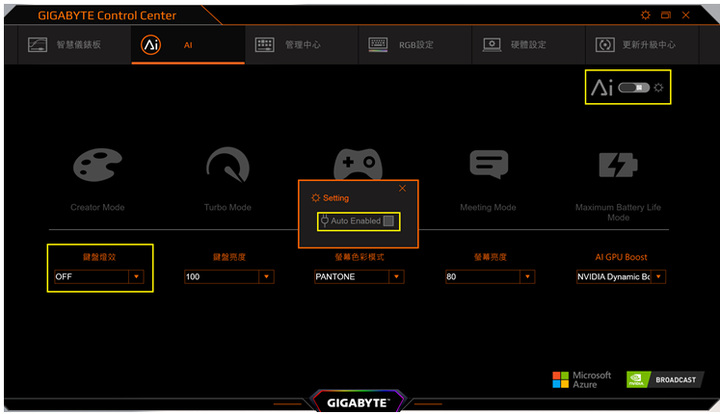Expand the PANTONE color mode dropdown arrow
Screen dimensions: 720x414
pos(397,277)
